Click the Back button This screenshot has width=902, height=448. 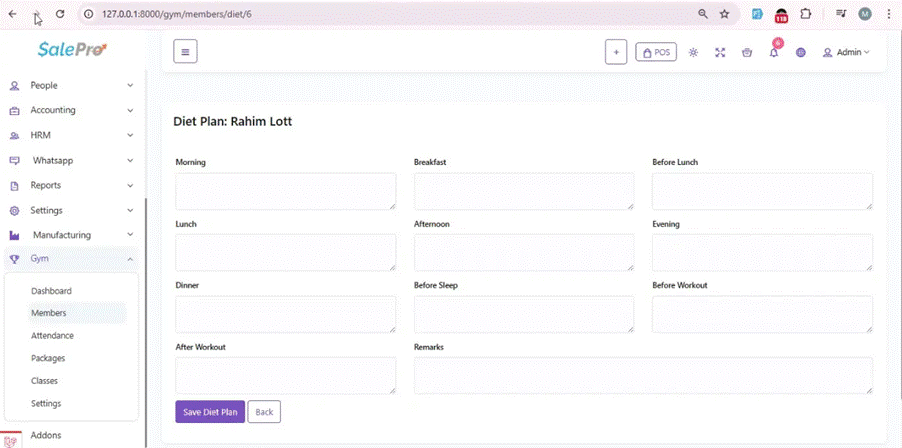(264, 412)
